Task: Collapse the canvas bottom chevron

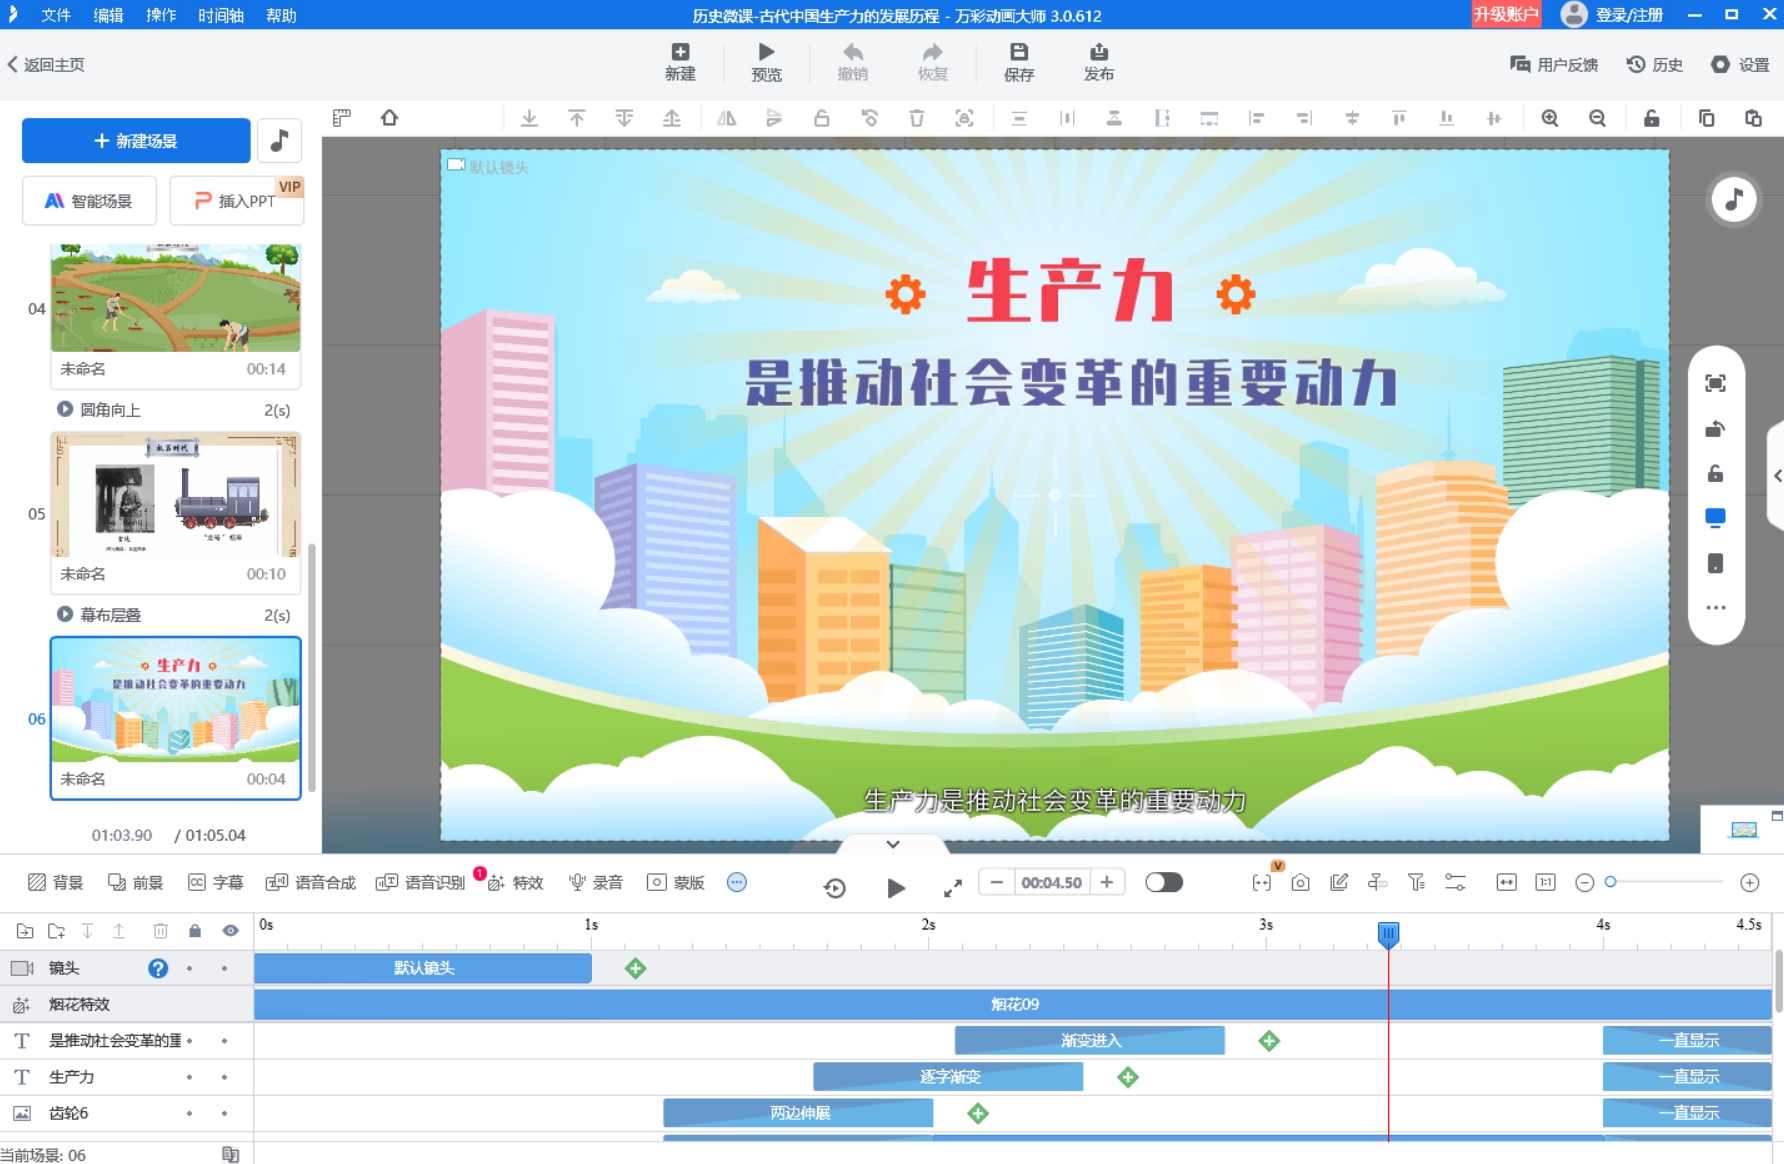Action: (893, 844)
